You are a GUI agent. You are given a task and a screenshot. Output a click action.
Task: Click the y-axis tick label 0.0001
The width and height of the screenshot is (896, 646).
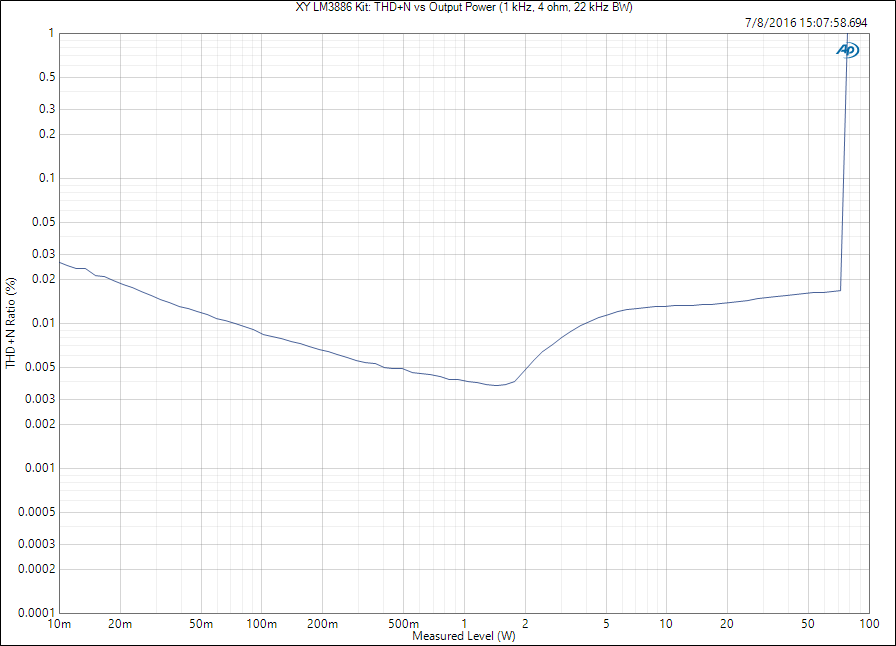37,613
